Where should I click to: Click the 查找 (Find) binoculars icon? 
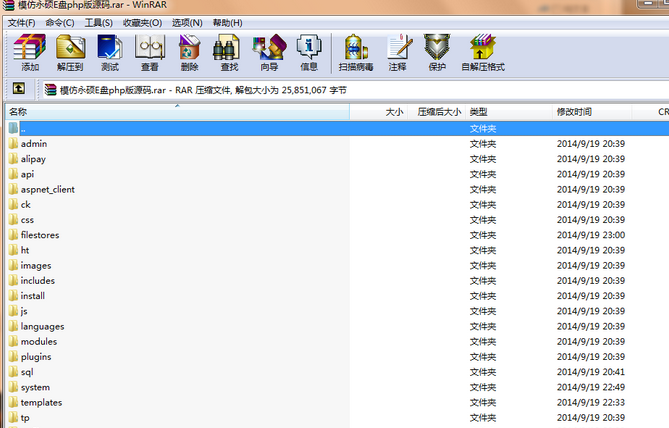pos(229,52)
